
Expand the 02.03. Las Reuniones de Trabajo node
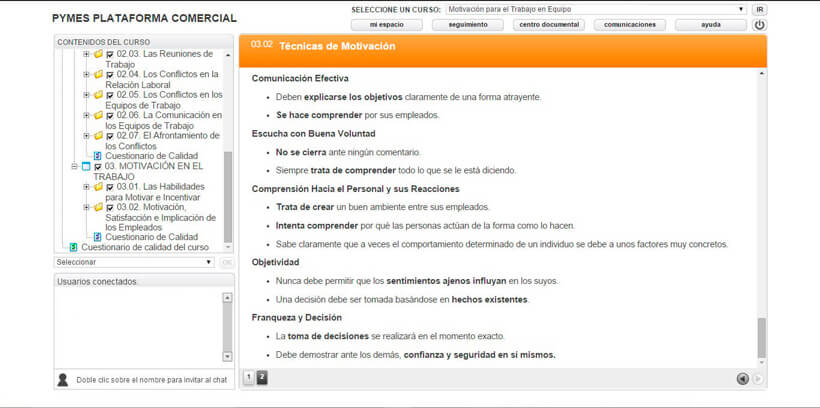click(86, 54)
